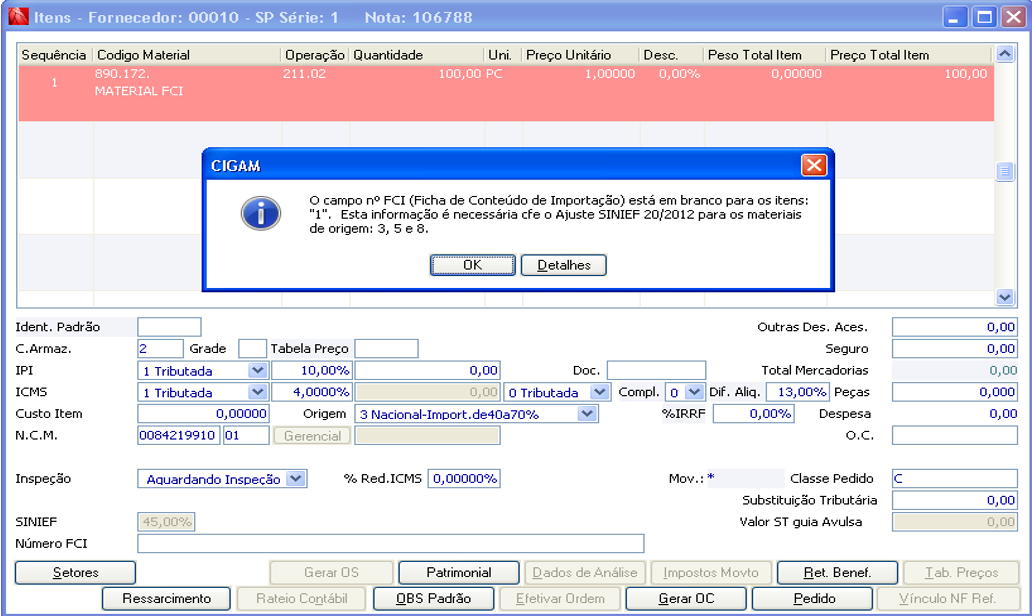Click the blue information icon in dialog
Image resolution: width=1032 pixels, height=616 pixels.
[x=261, y=213]
